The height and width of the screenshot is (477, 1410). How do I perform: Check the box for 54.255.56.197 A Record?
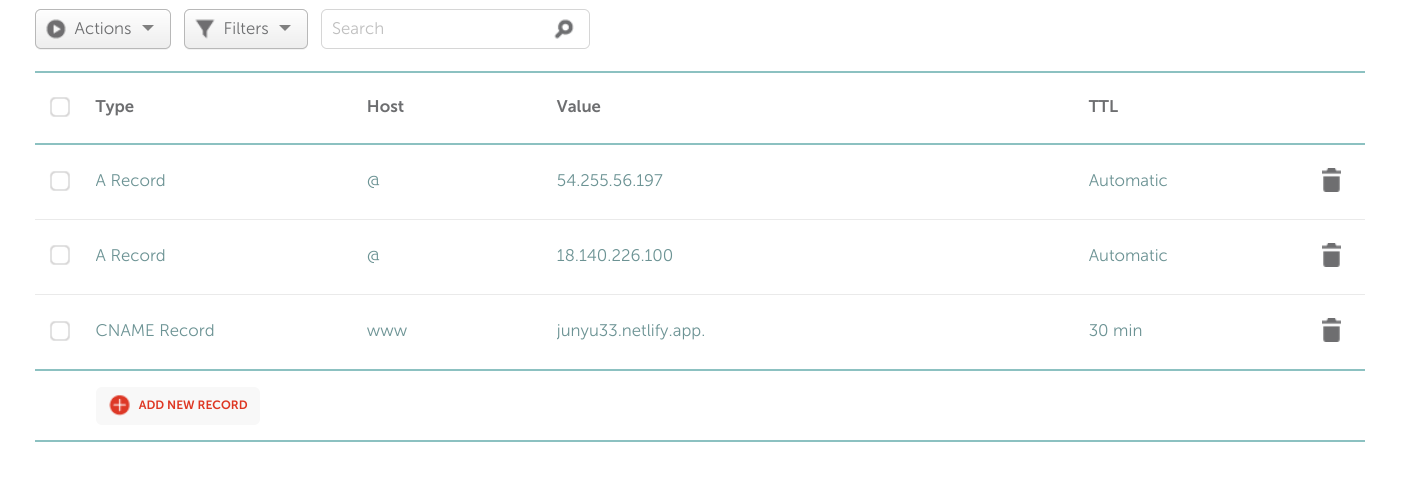pyautogui.click(x=60, y=181)
